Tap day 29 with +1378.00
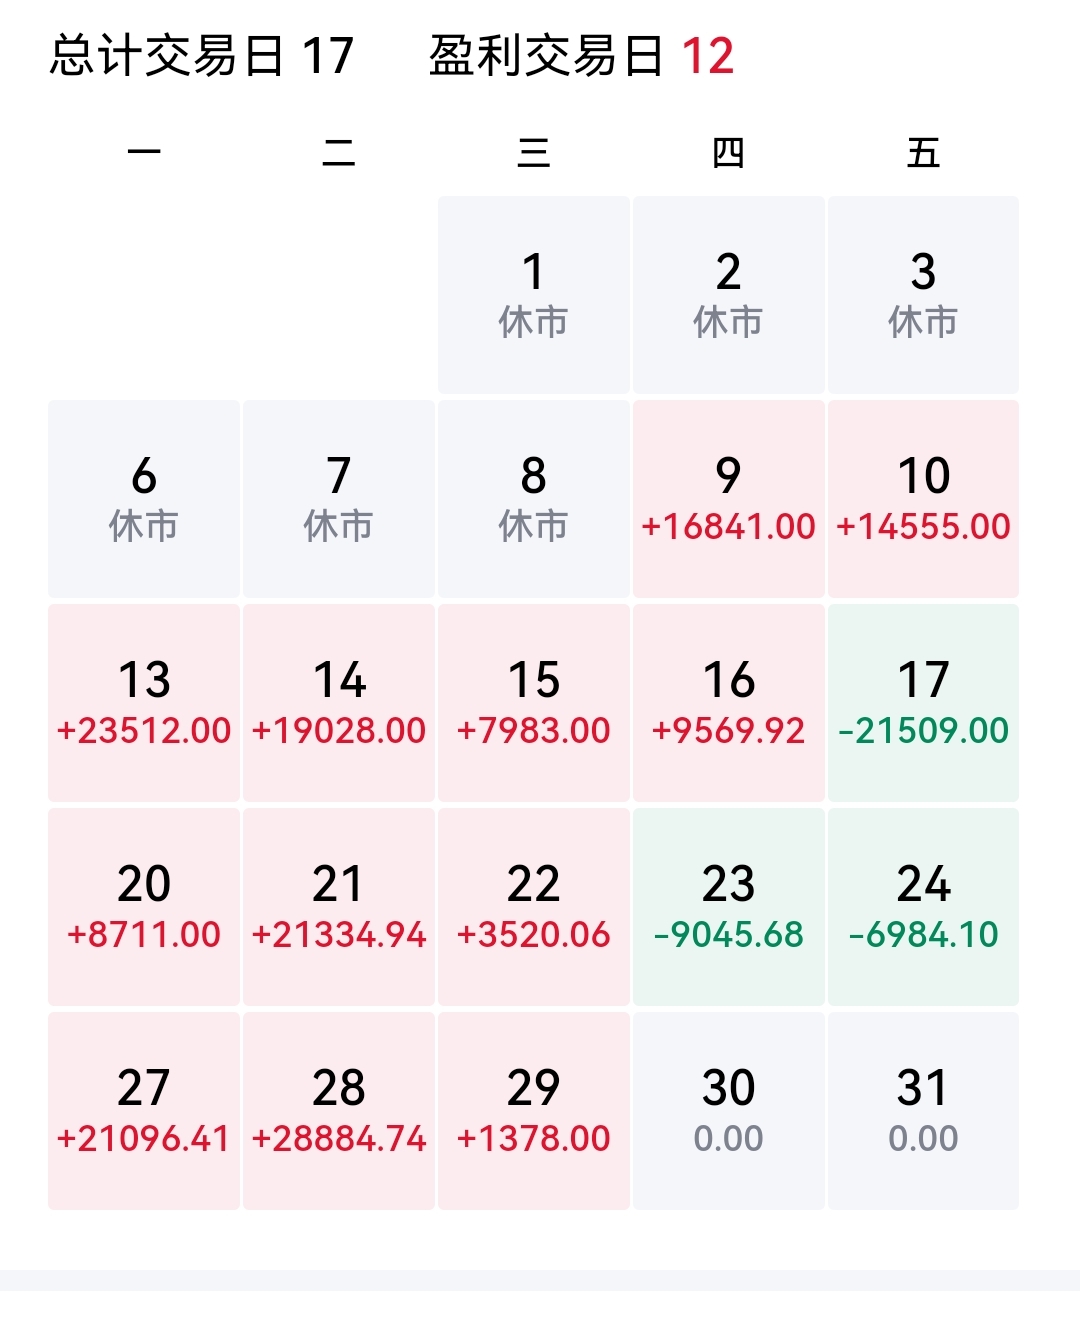The width and height of the screenshot is (1080, 1334). click(533, 1111)
